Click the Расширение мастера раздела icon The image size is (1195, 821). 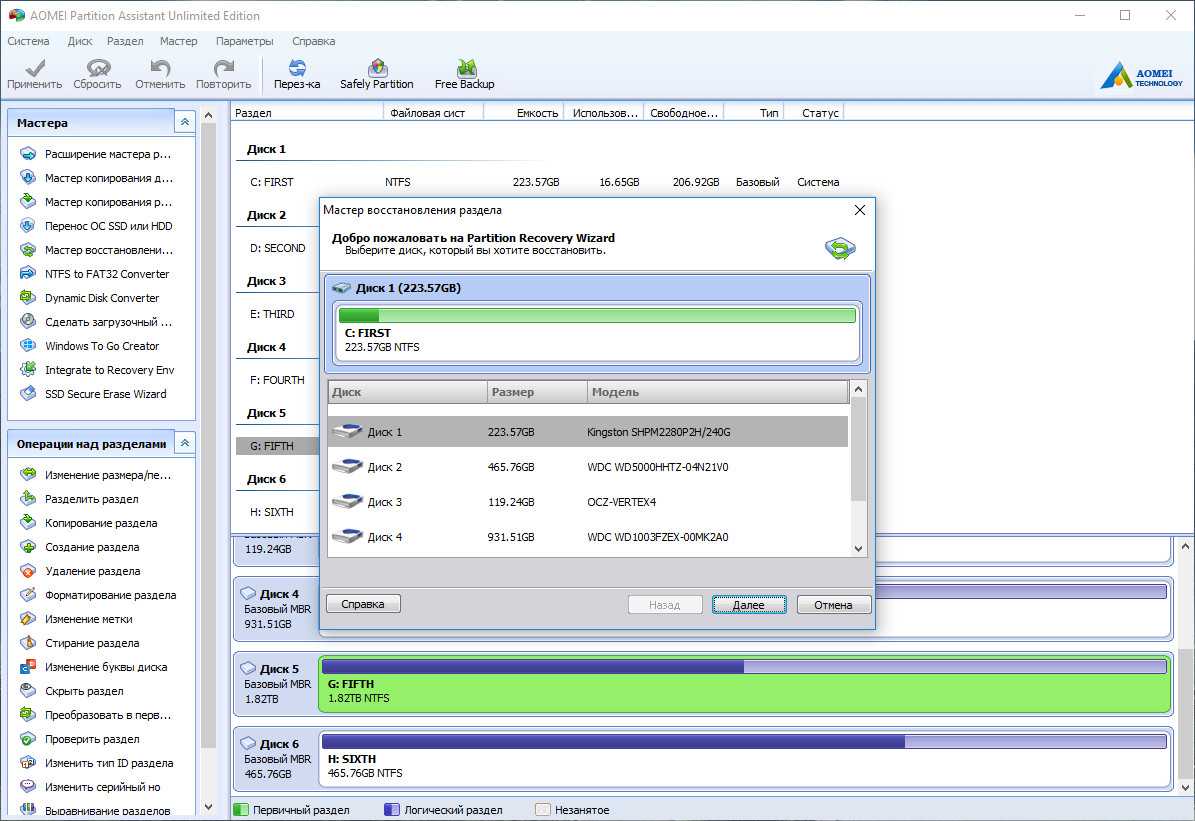[x=28, y=154]
